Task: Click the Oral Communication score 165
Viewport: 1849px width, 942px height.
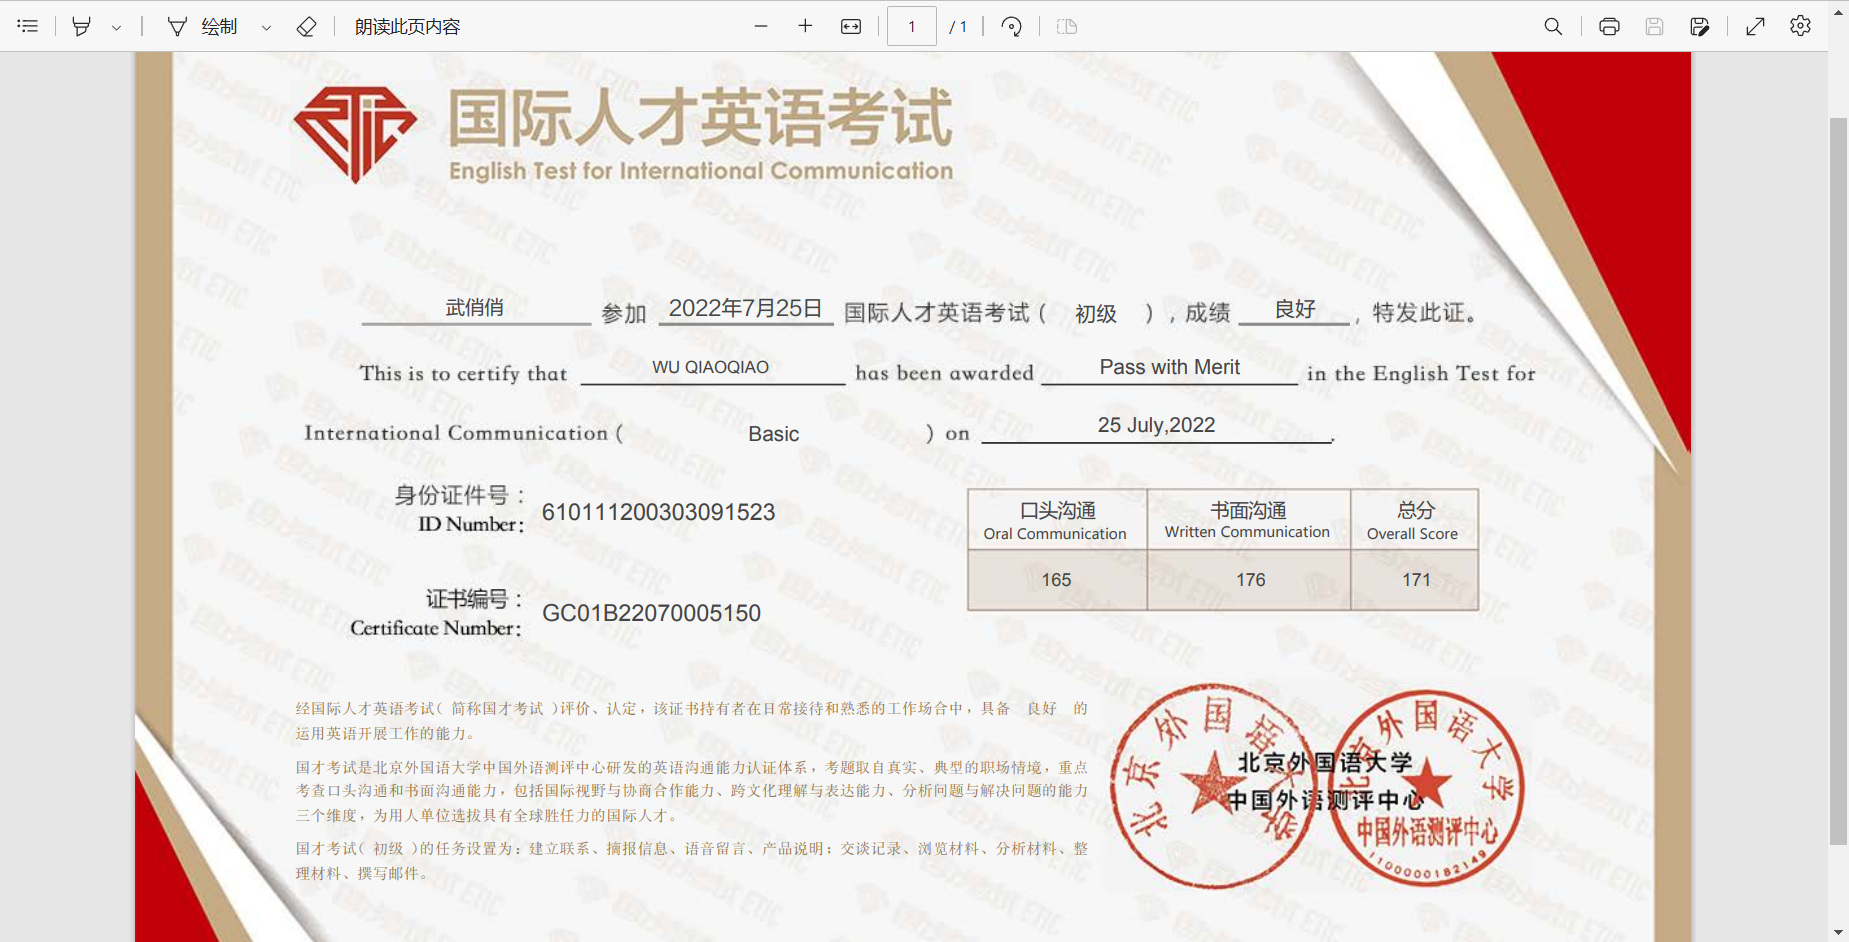Action: click(1056, 580)
